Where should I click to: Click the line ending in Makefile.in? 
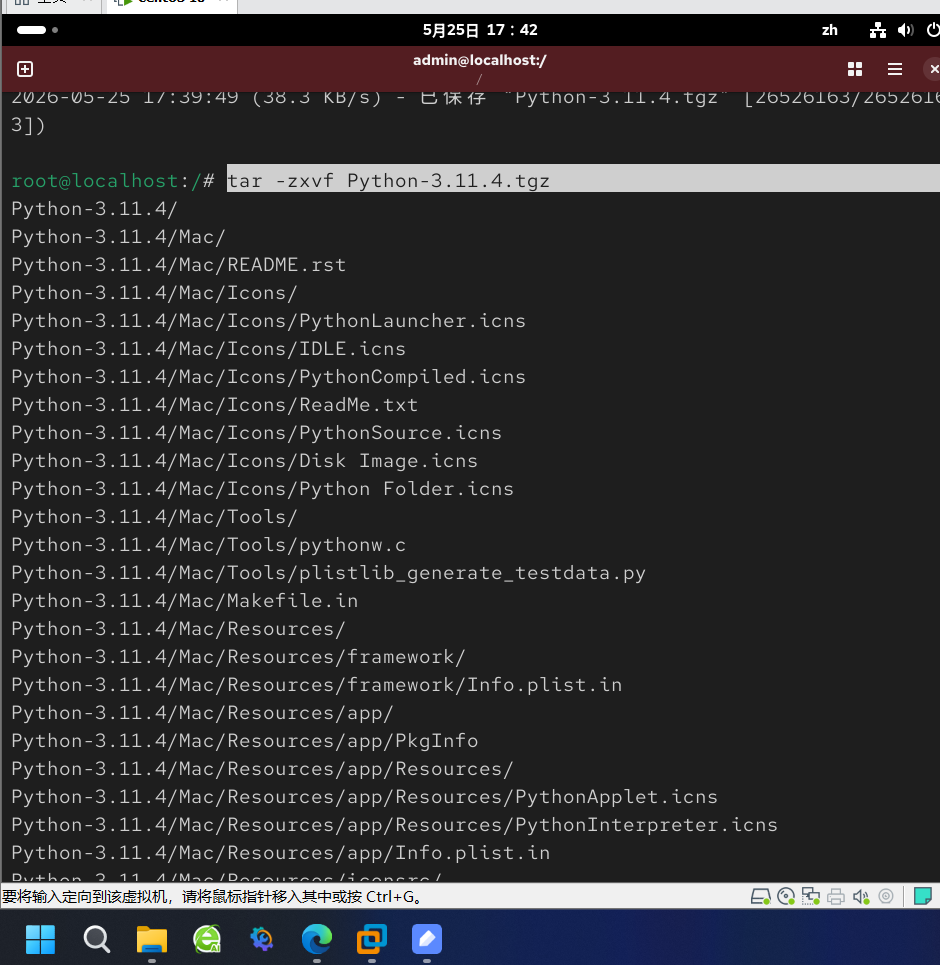tap(185, 601)
